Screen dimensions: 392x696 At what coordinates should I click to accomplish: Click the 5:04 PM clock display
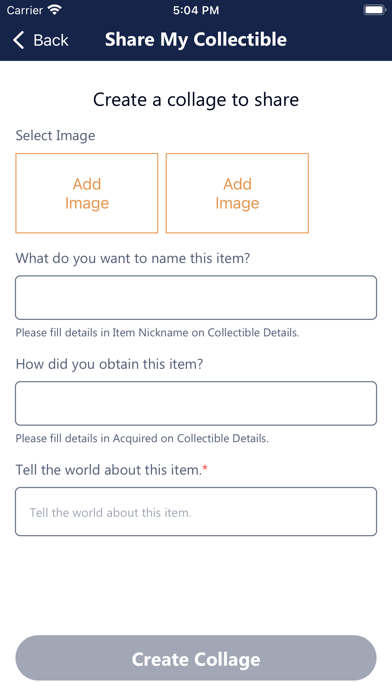(x=196, y=10)
